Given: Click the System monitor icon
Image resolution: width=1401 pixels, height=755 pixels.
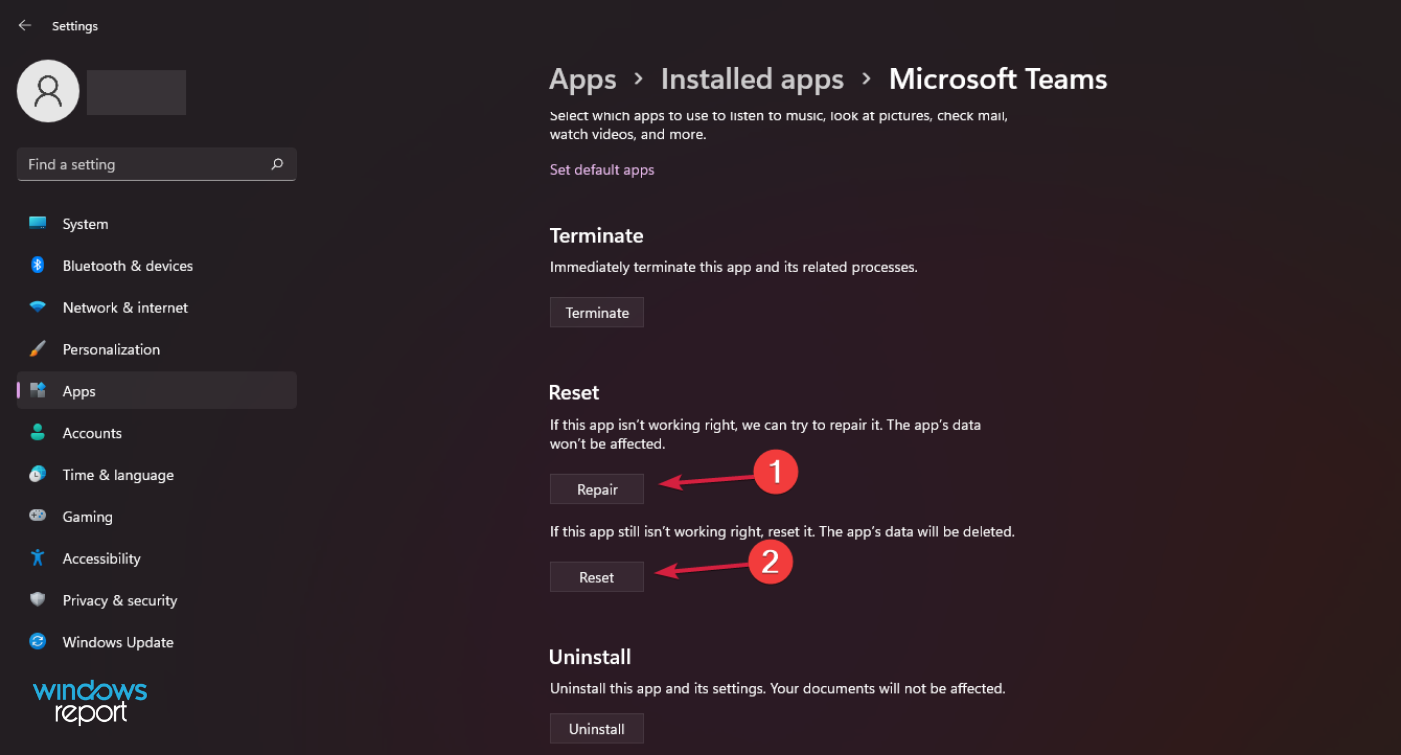Looking at the screenshot, I should tap(38, 224).
